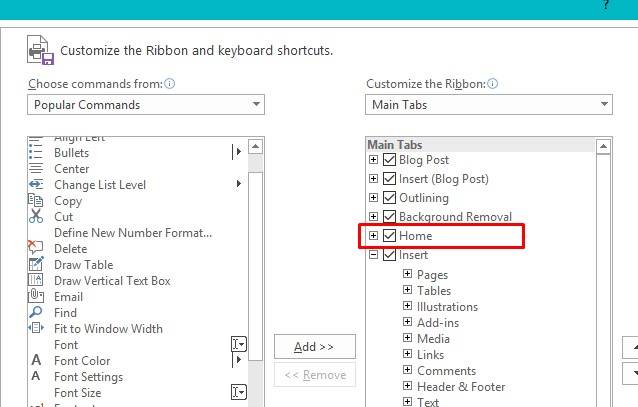
Task: Click the Cut scissors icon
Action: [36, 216]
